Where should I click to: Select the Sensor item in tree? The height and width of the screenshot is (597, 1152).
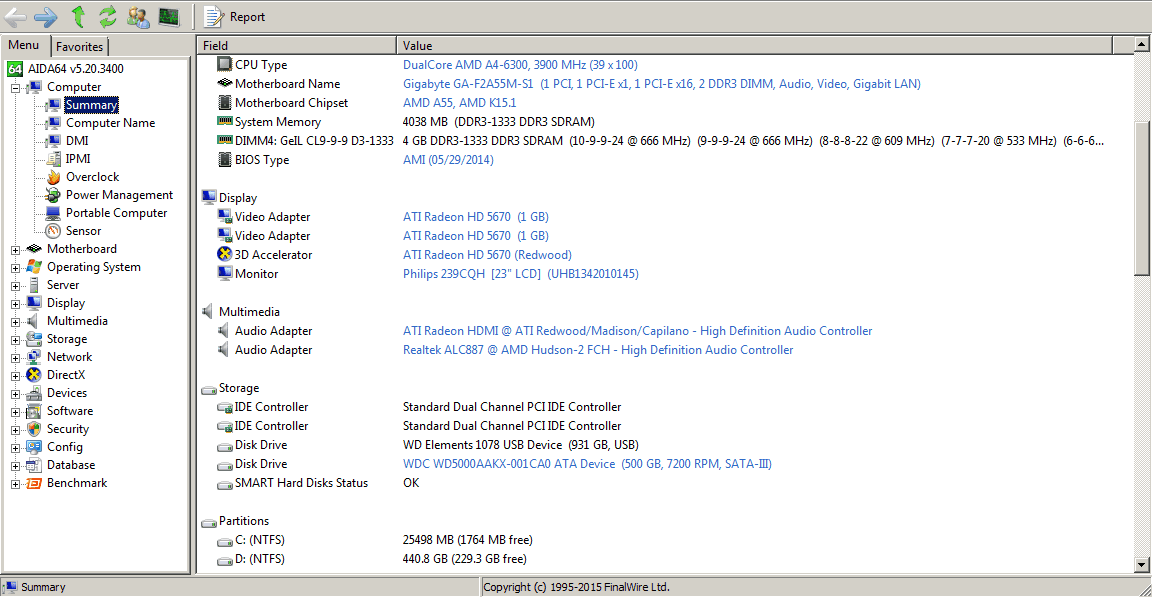click(83, 231)
